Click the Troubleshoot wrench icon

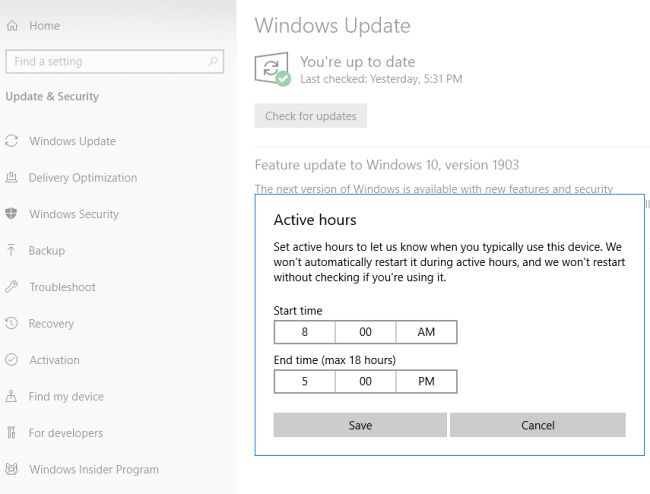pos(12,287)
